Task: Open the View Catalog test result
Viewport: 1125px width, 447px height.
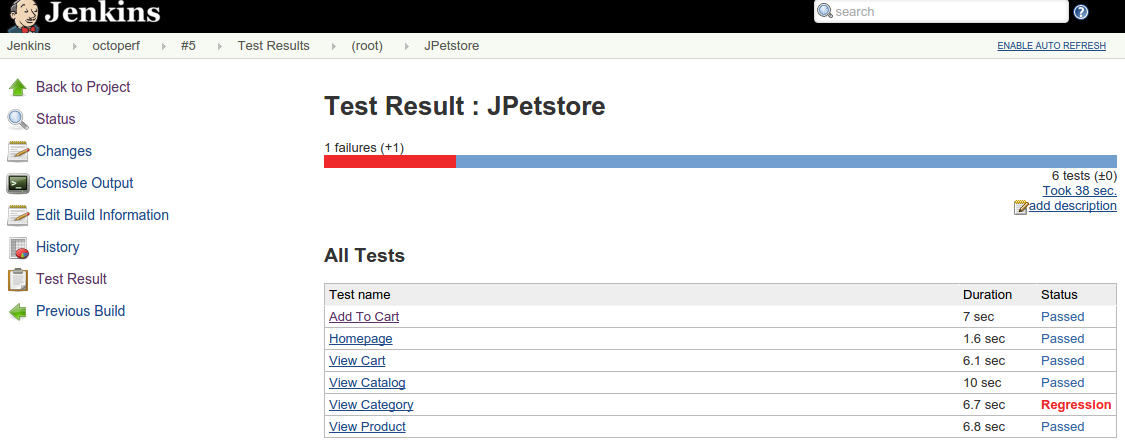Action: click(x=367, y=383)
